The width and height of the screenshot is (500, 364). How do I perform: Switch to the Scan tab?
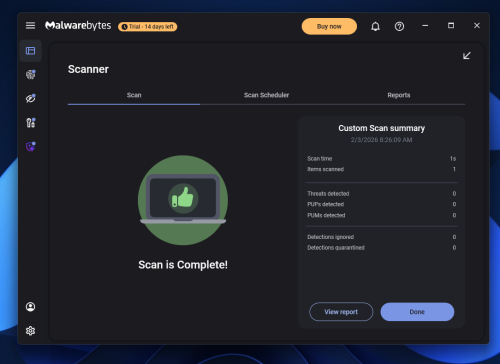tap(134, 95)
